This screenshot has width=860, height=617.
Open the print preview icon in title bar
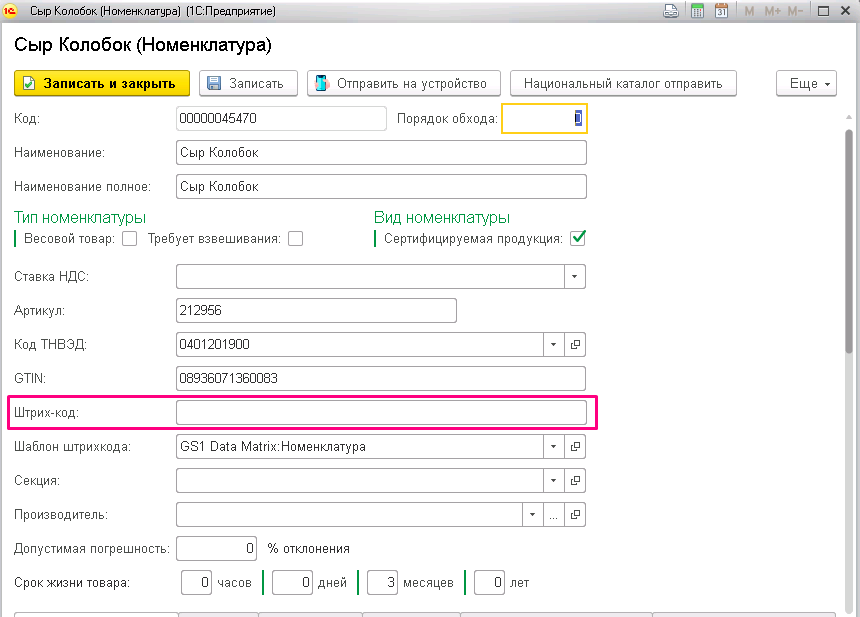[671, 11]
